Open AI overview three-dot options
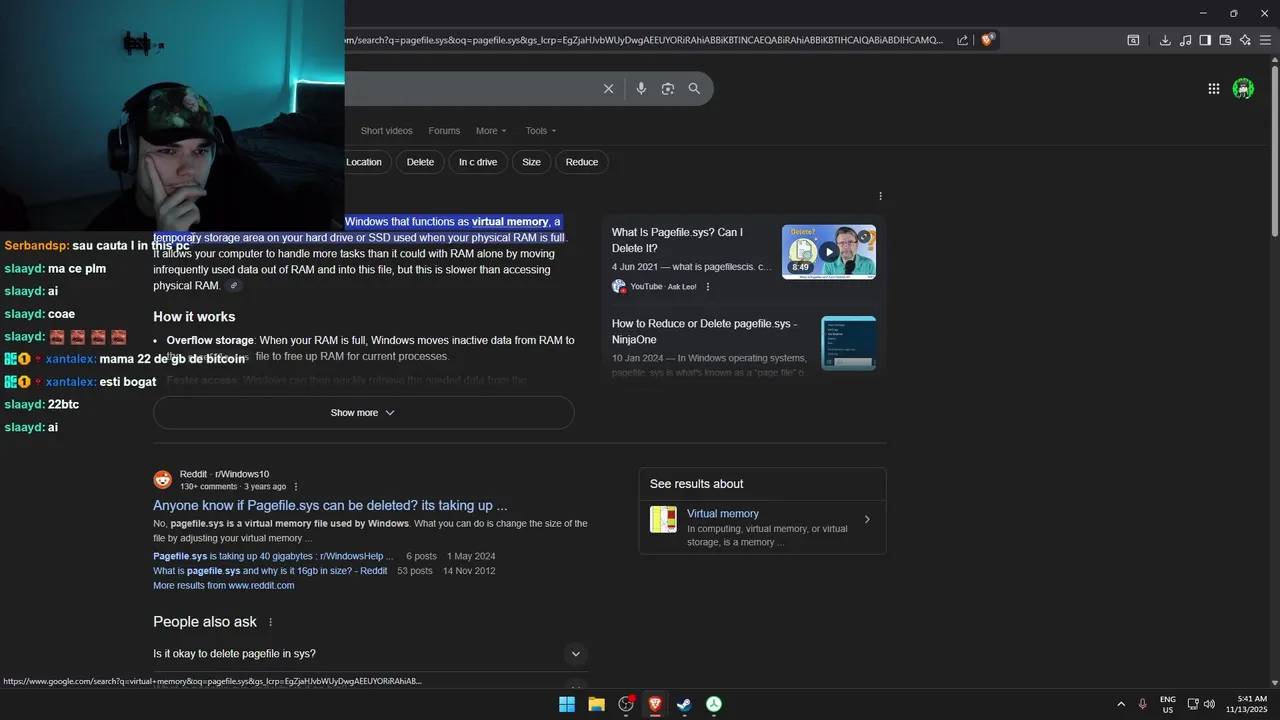 pyautogui.click(x=880, y=196)
